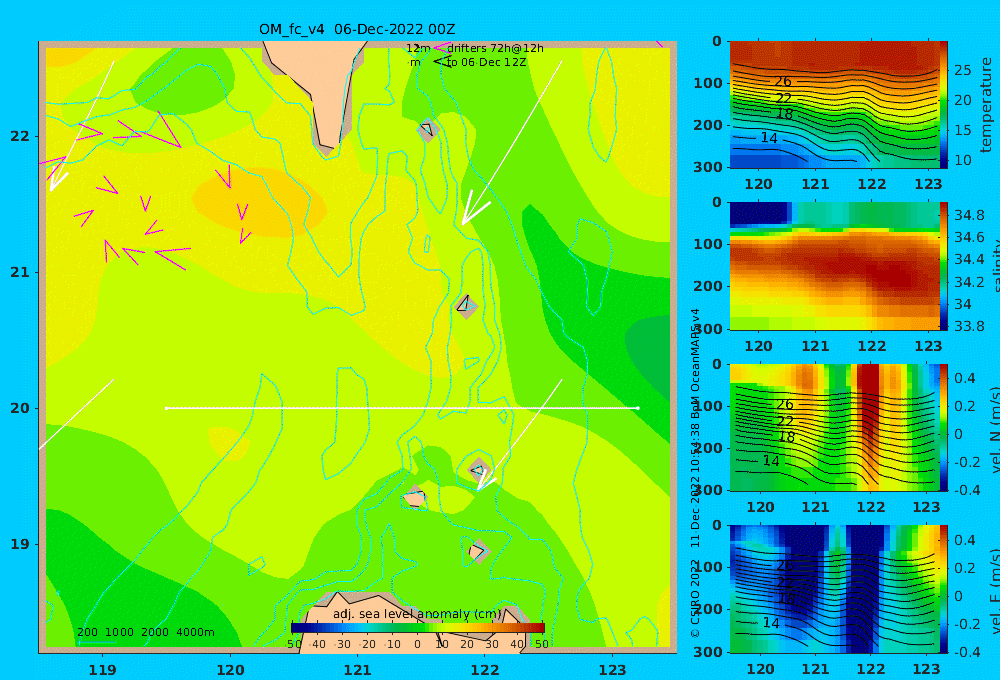Screen dimensions: 1000x680
Task: Select the 'adj. sea level anomaly (cm)' label
Action: pyautogui.click(x=417, y=614)
